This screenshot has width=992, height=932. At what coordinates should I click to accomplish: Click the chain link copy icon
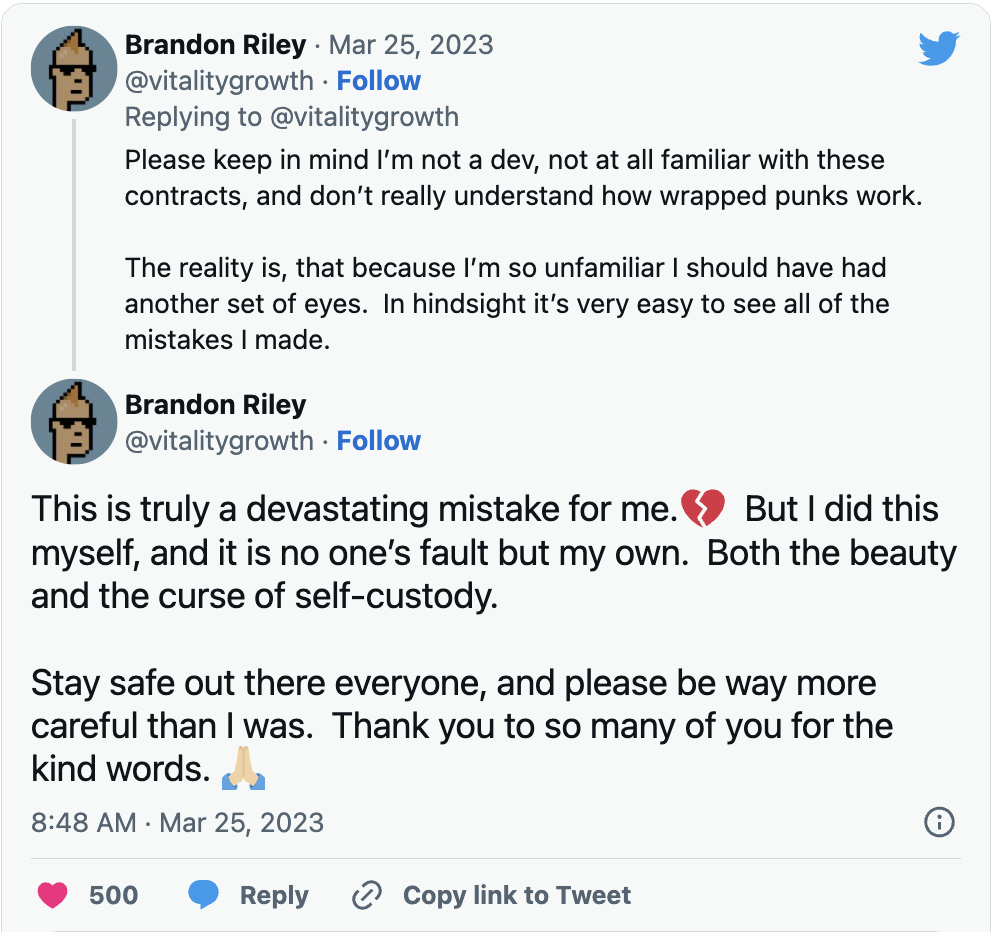[x=368, y=895]
